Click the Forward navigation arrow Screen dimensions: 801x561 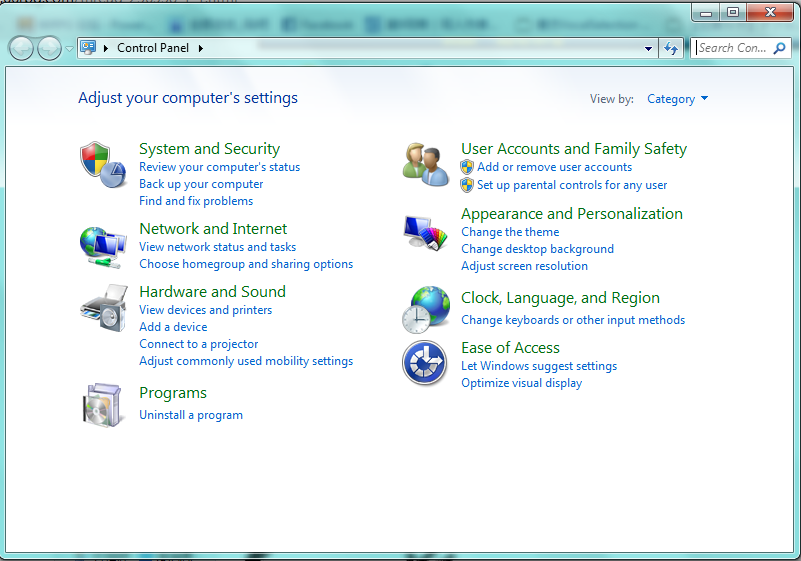[x=50, y=49]
